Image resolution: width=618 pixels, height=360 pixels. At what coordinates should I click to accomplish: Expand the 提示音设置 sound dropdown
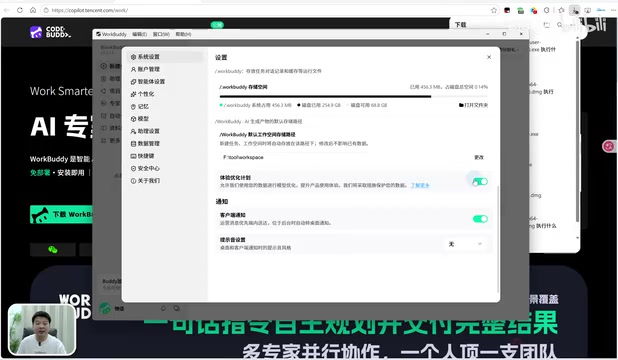(x=465, y=244)
